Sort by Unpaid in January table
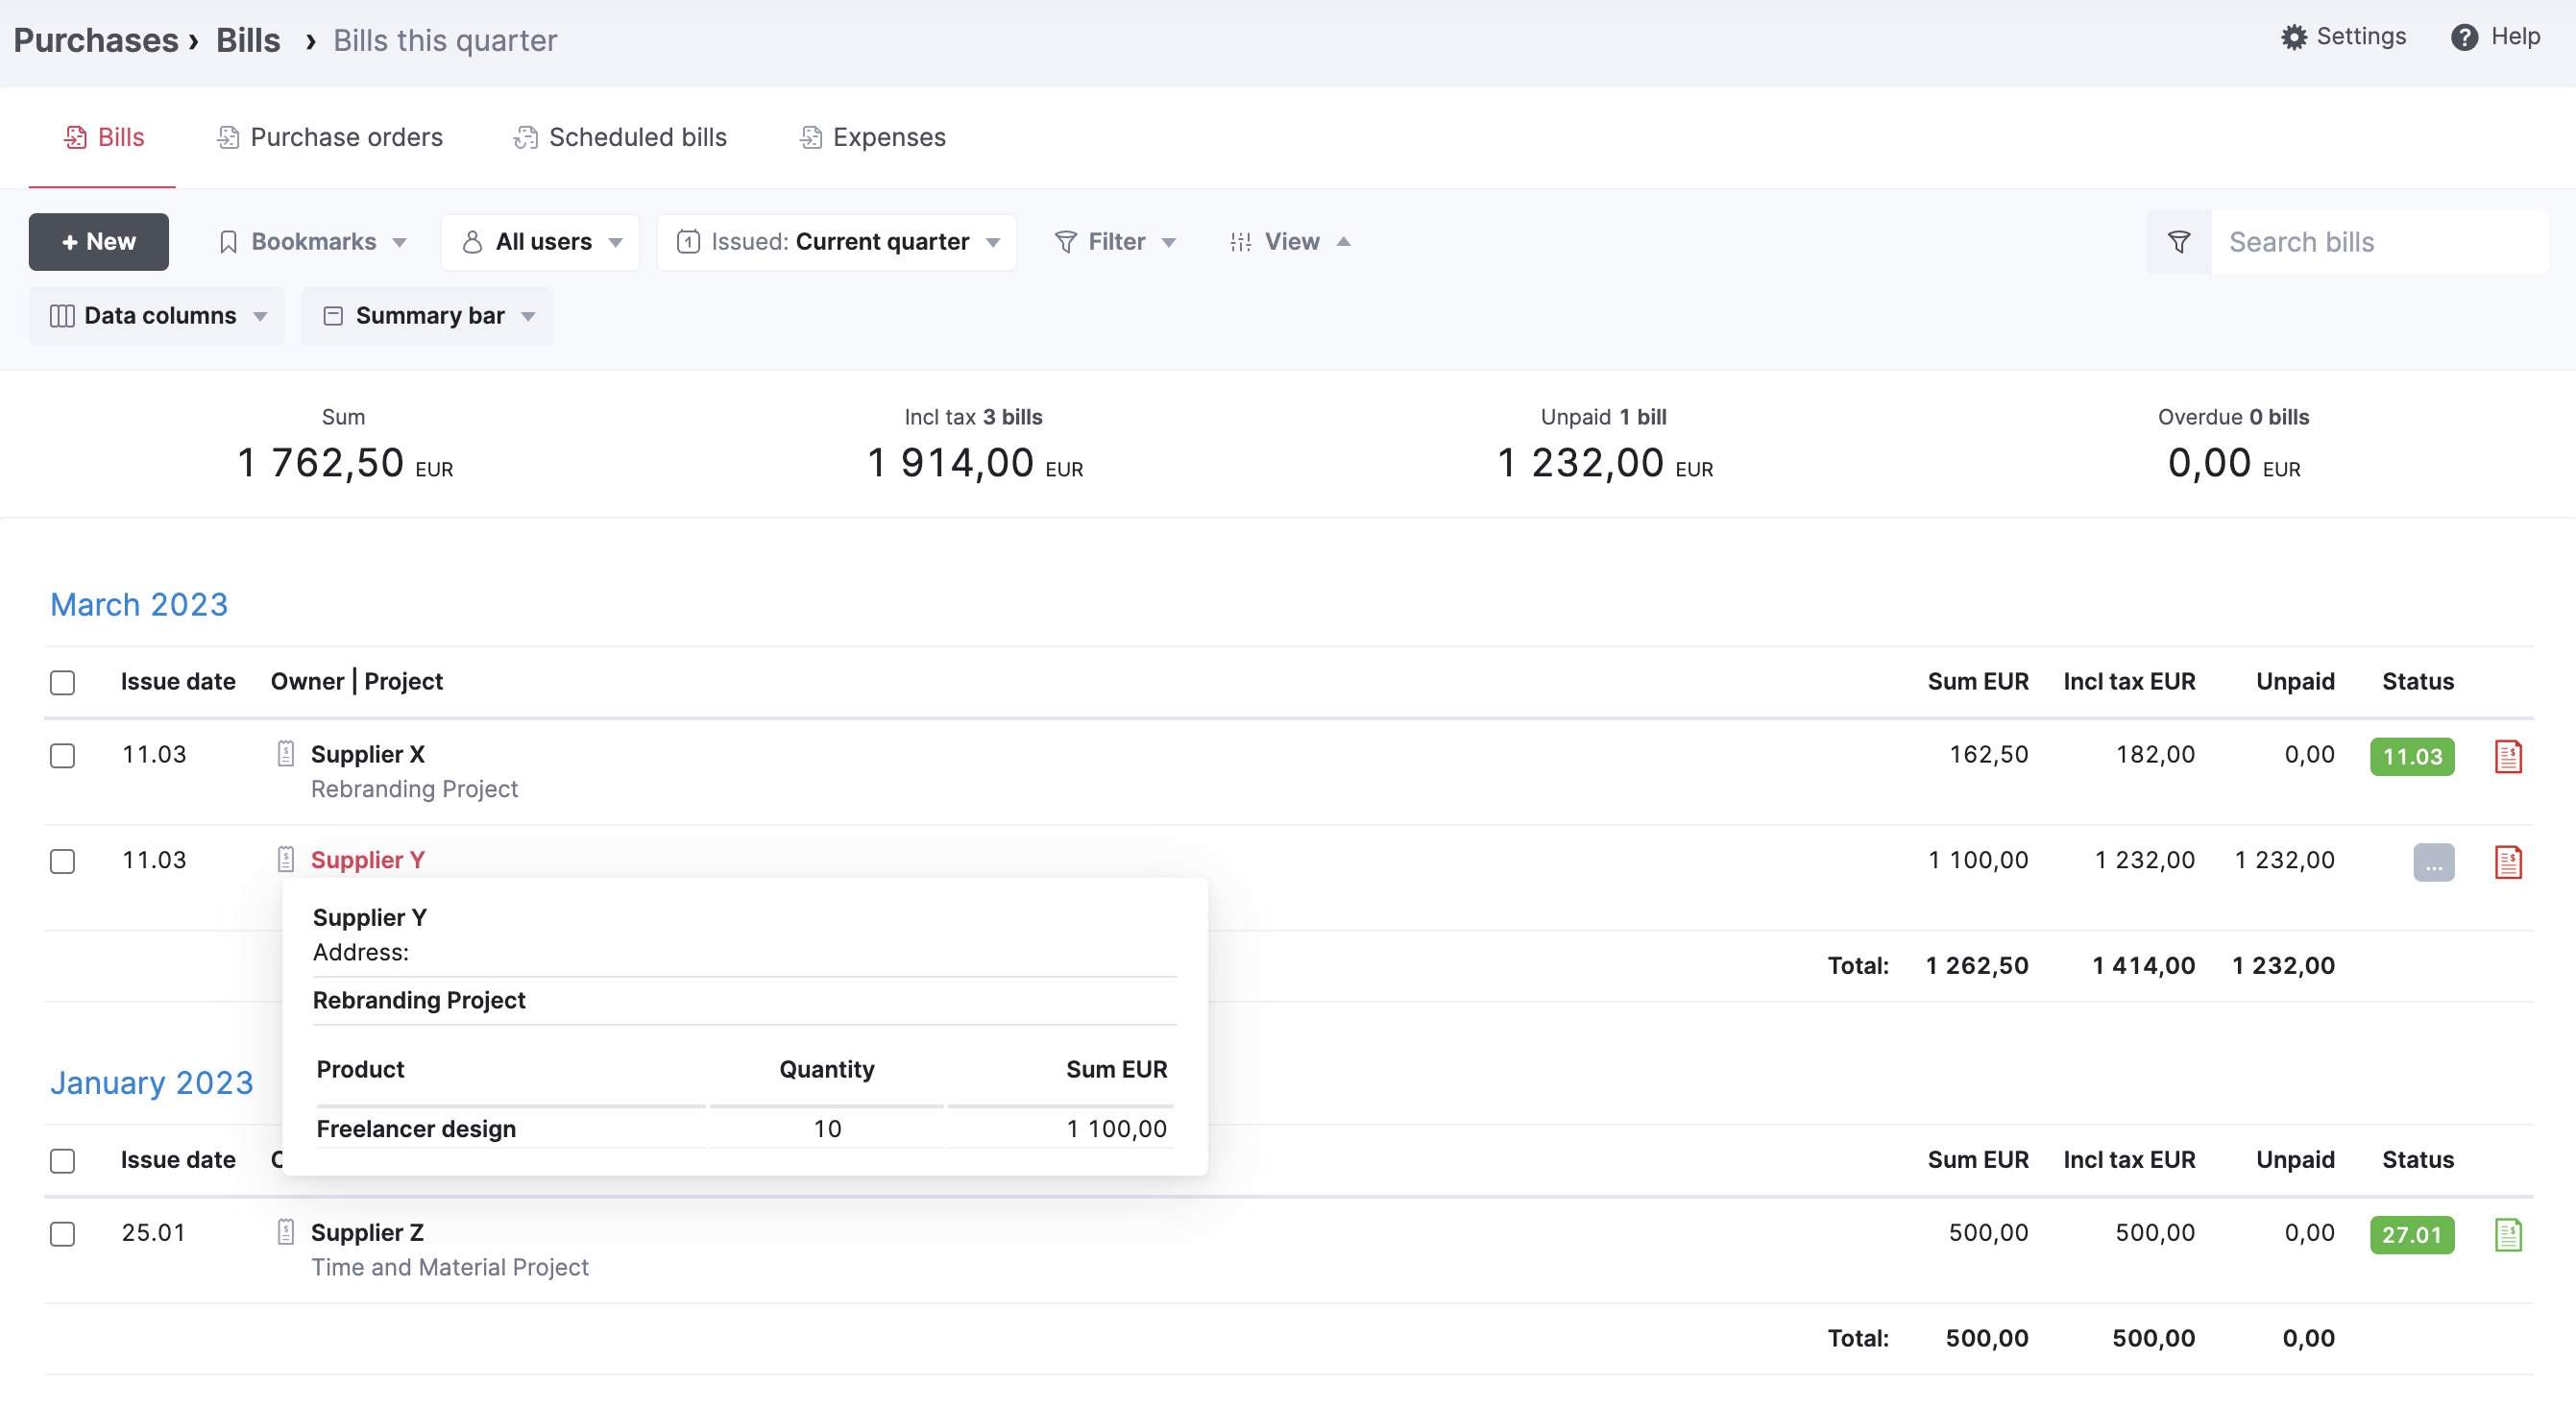Screen dimensions: 2576x1408 point(2295,1160)
